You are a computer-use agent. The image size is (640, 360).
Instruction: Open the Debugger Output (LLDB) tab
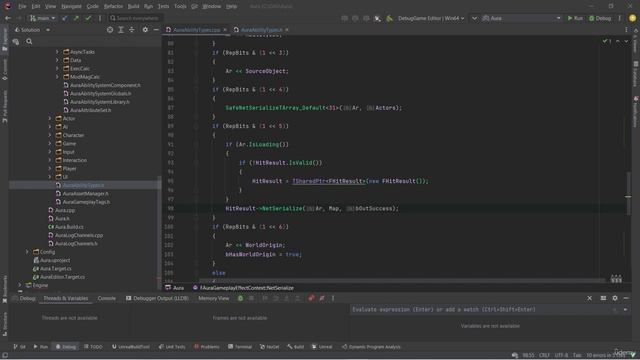pyautogui.click(x=157, y=298)
